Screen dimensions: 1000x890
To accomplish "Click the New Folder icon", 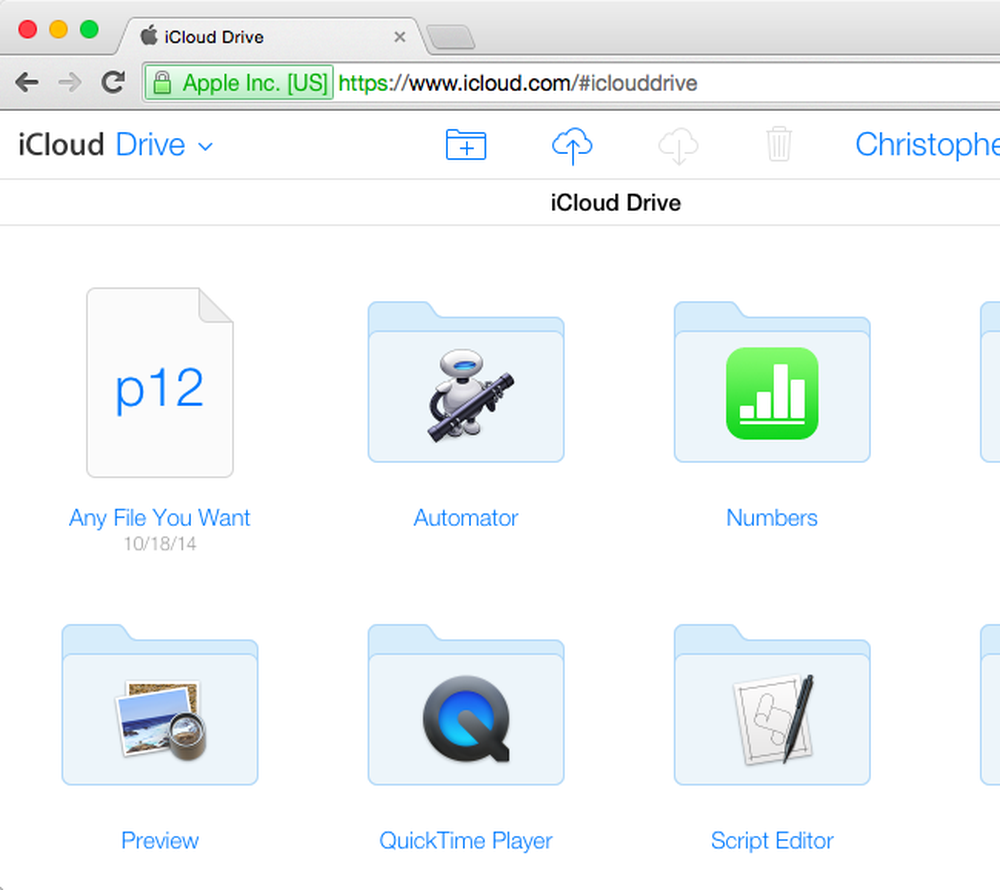I will (x=466, y=144).
